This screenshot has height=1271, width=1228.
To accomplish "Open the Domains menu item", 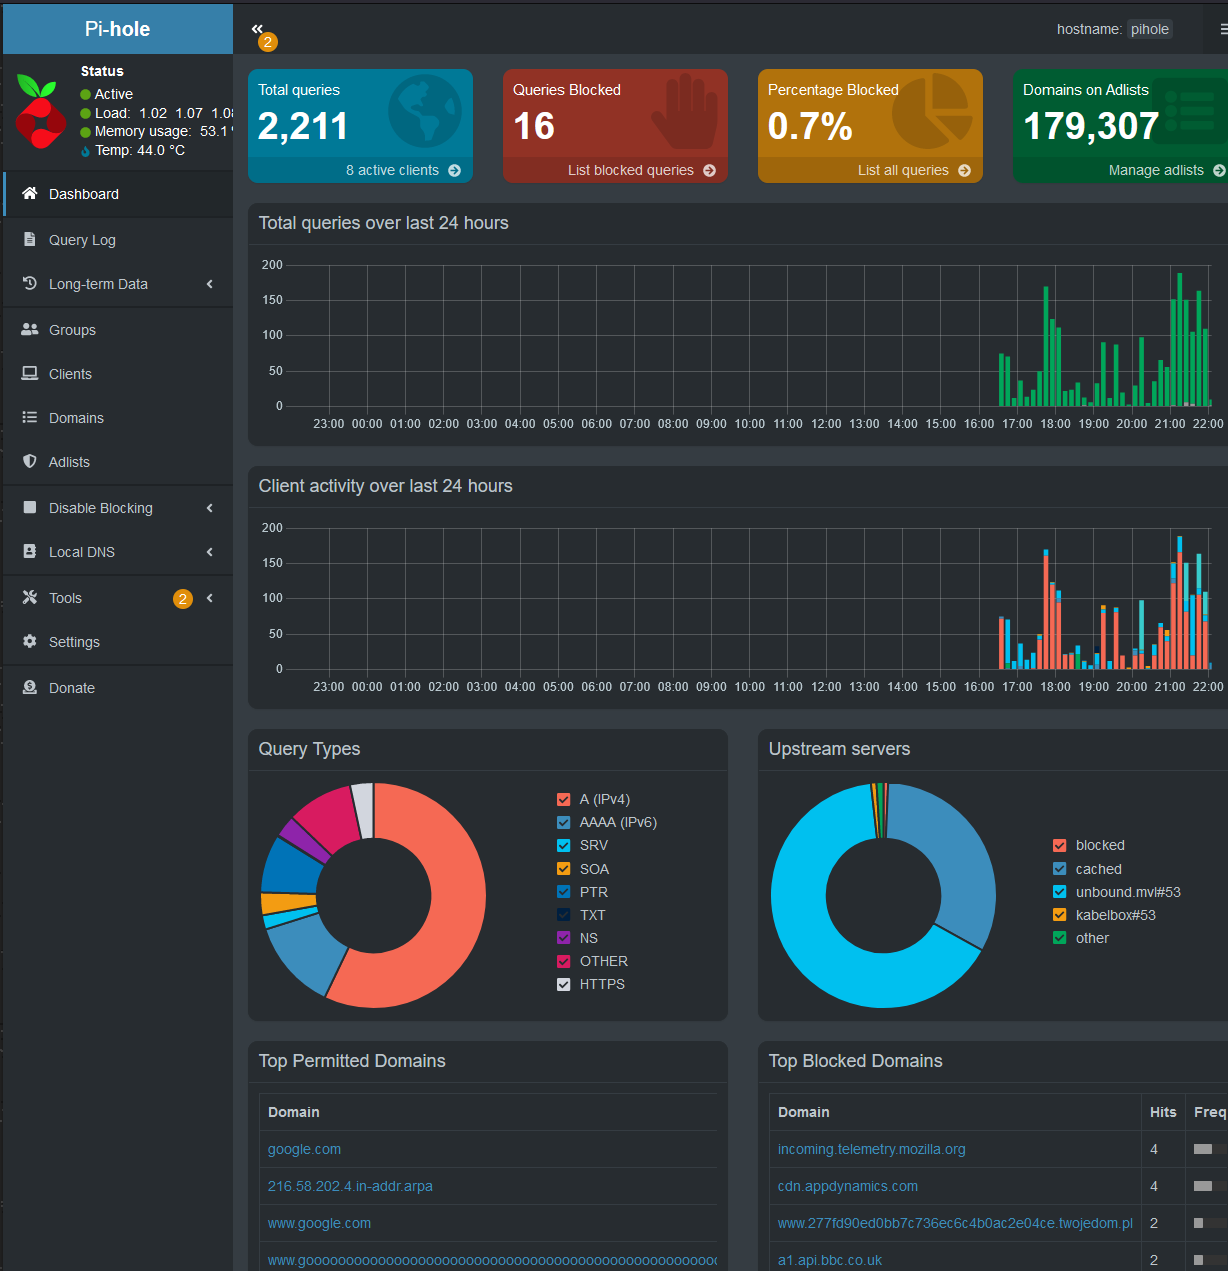I will [x=76, y=418].
